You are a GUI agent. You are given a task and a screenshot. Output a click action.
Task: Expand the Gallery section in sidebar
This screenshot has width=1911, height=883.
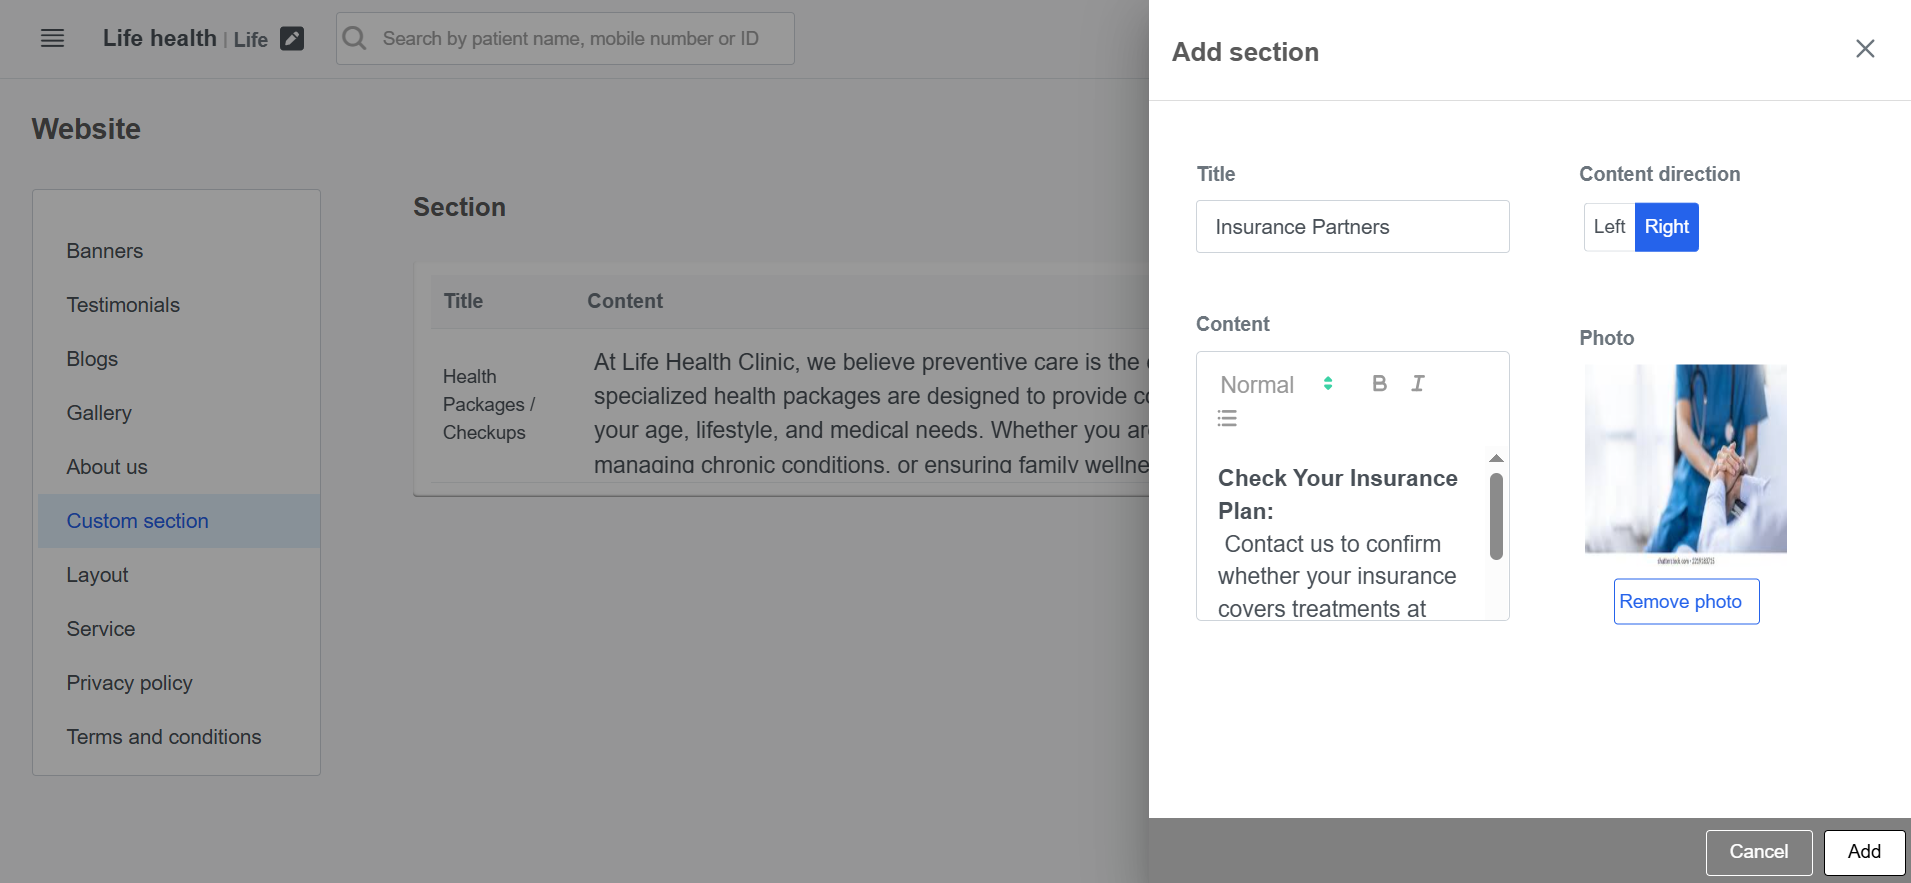[99, 412]
